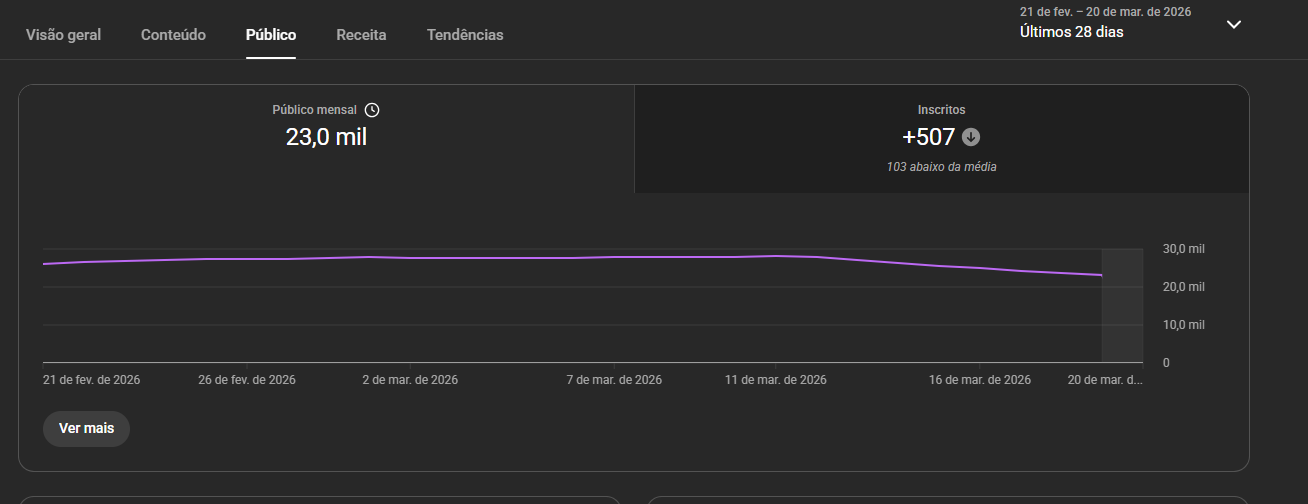
Task: Open the Visão geral tab
Action: pyautogui.click(x=63, y=35)
